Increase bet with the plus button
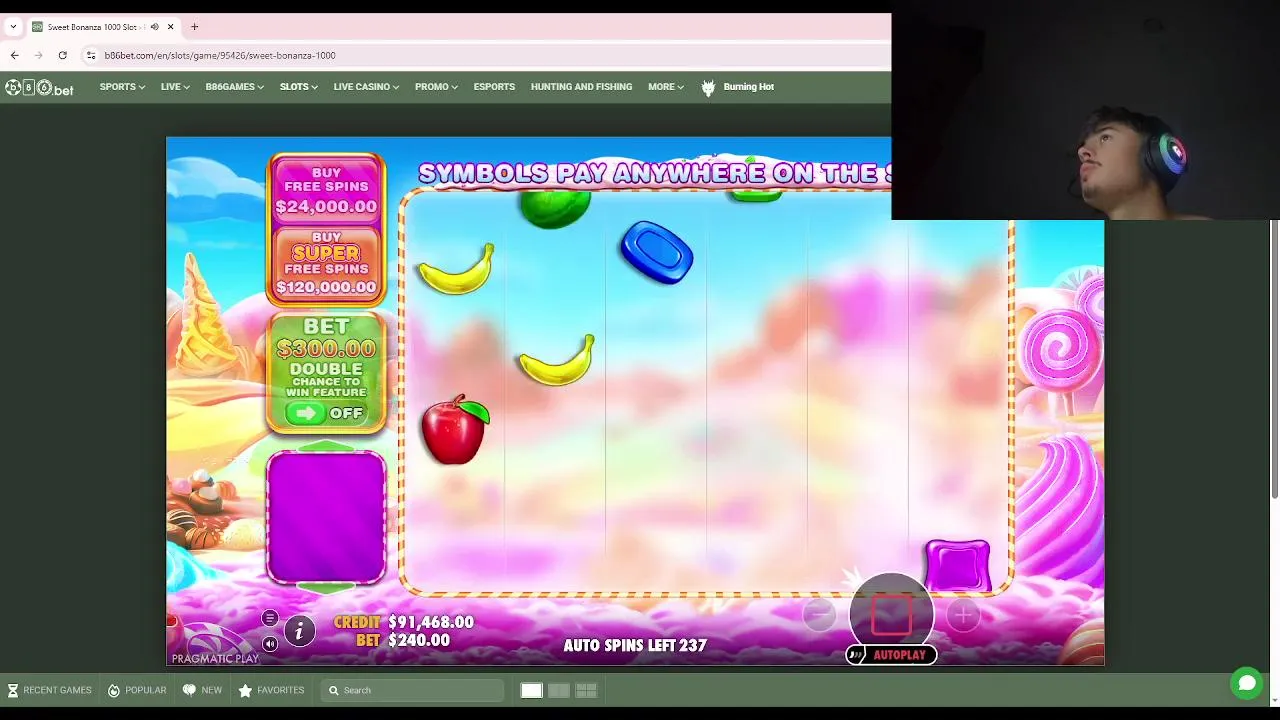Screen dimensions: 1280x720 [963, 615]
